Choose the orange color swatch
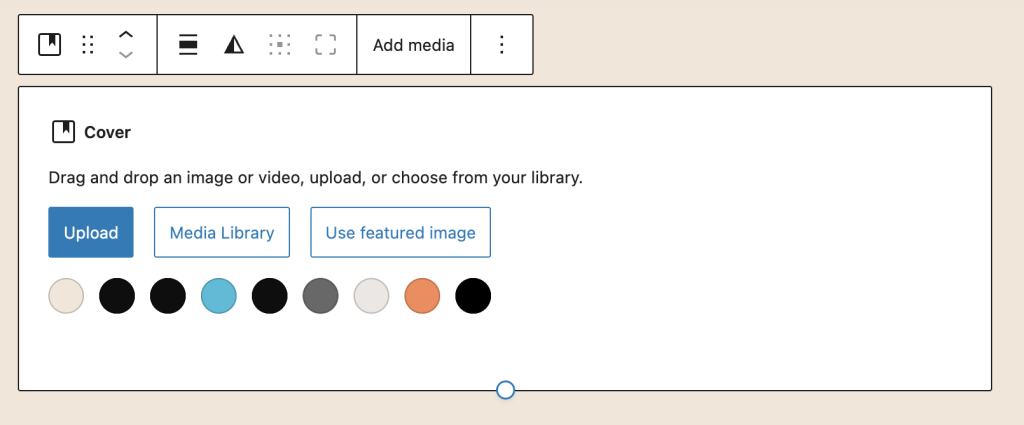 pyautogui.click(x=422, y=296)
